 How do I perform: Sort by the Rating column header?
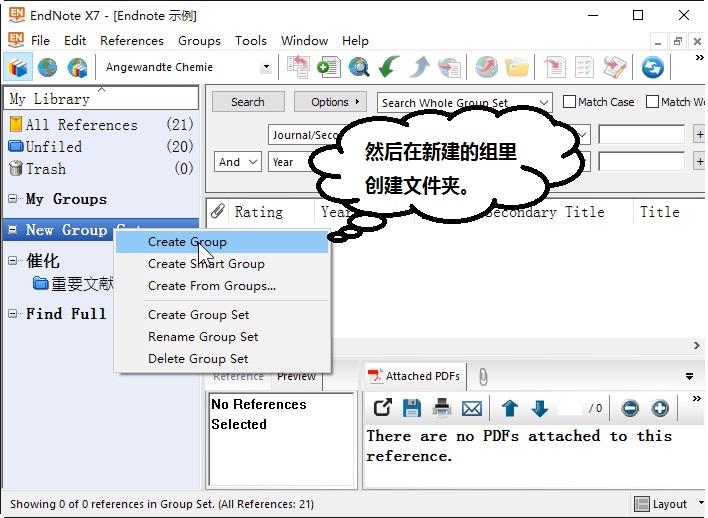click(x=259, y=211)
